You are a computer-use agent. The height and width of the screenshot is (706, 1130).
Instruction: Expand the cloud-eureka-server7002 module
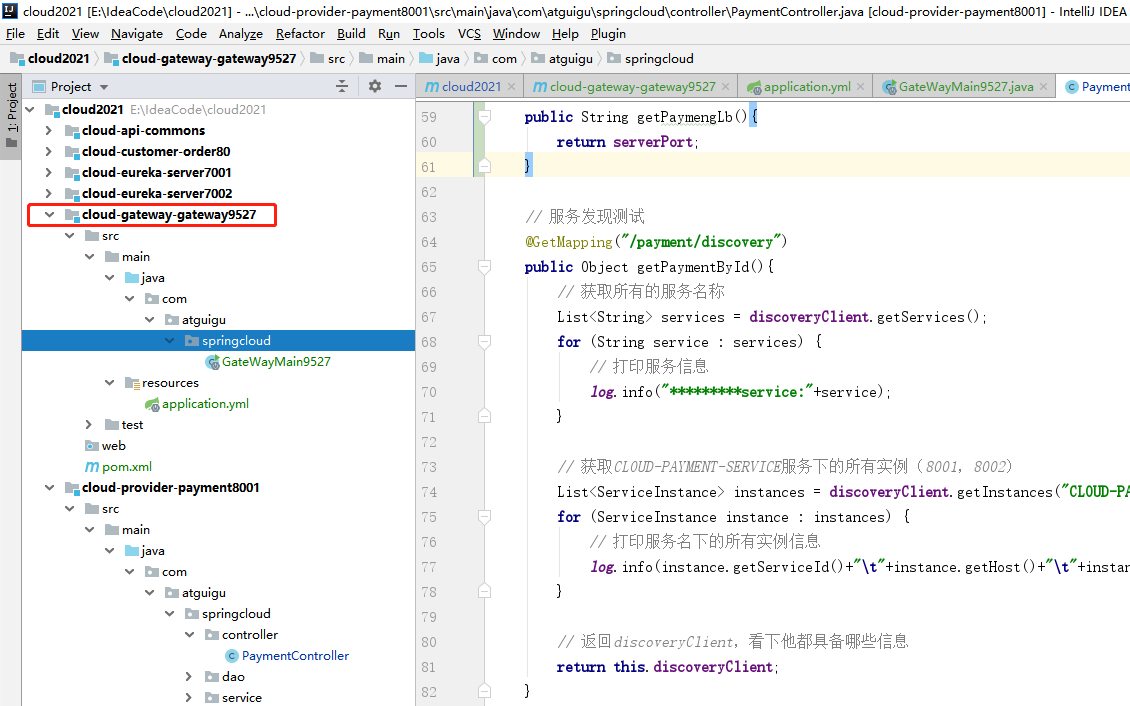(48, 193)
